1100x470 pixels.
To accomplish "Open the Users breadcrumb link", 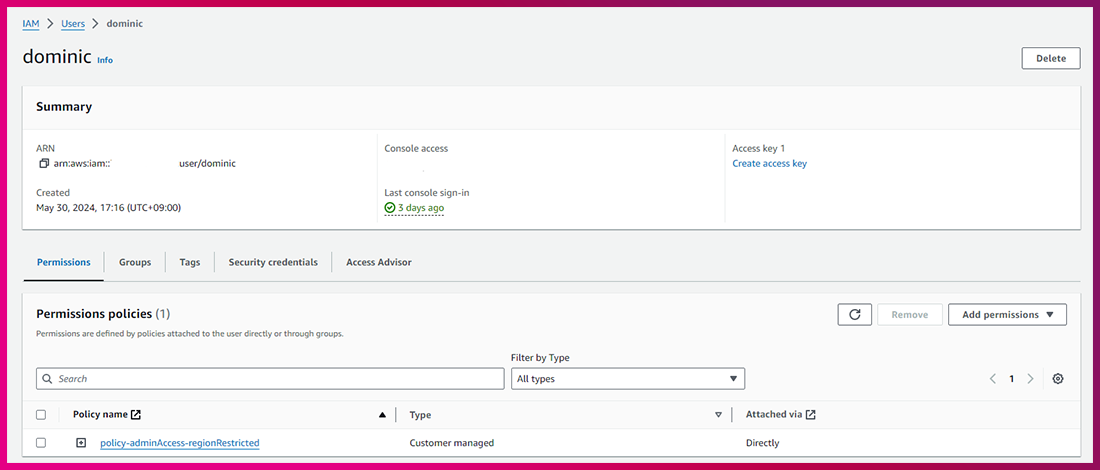I will [x=73, y=23].
